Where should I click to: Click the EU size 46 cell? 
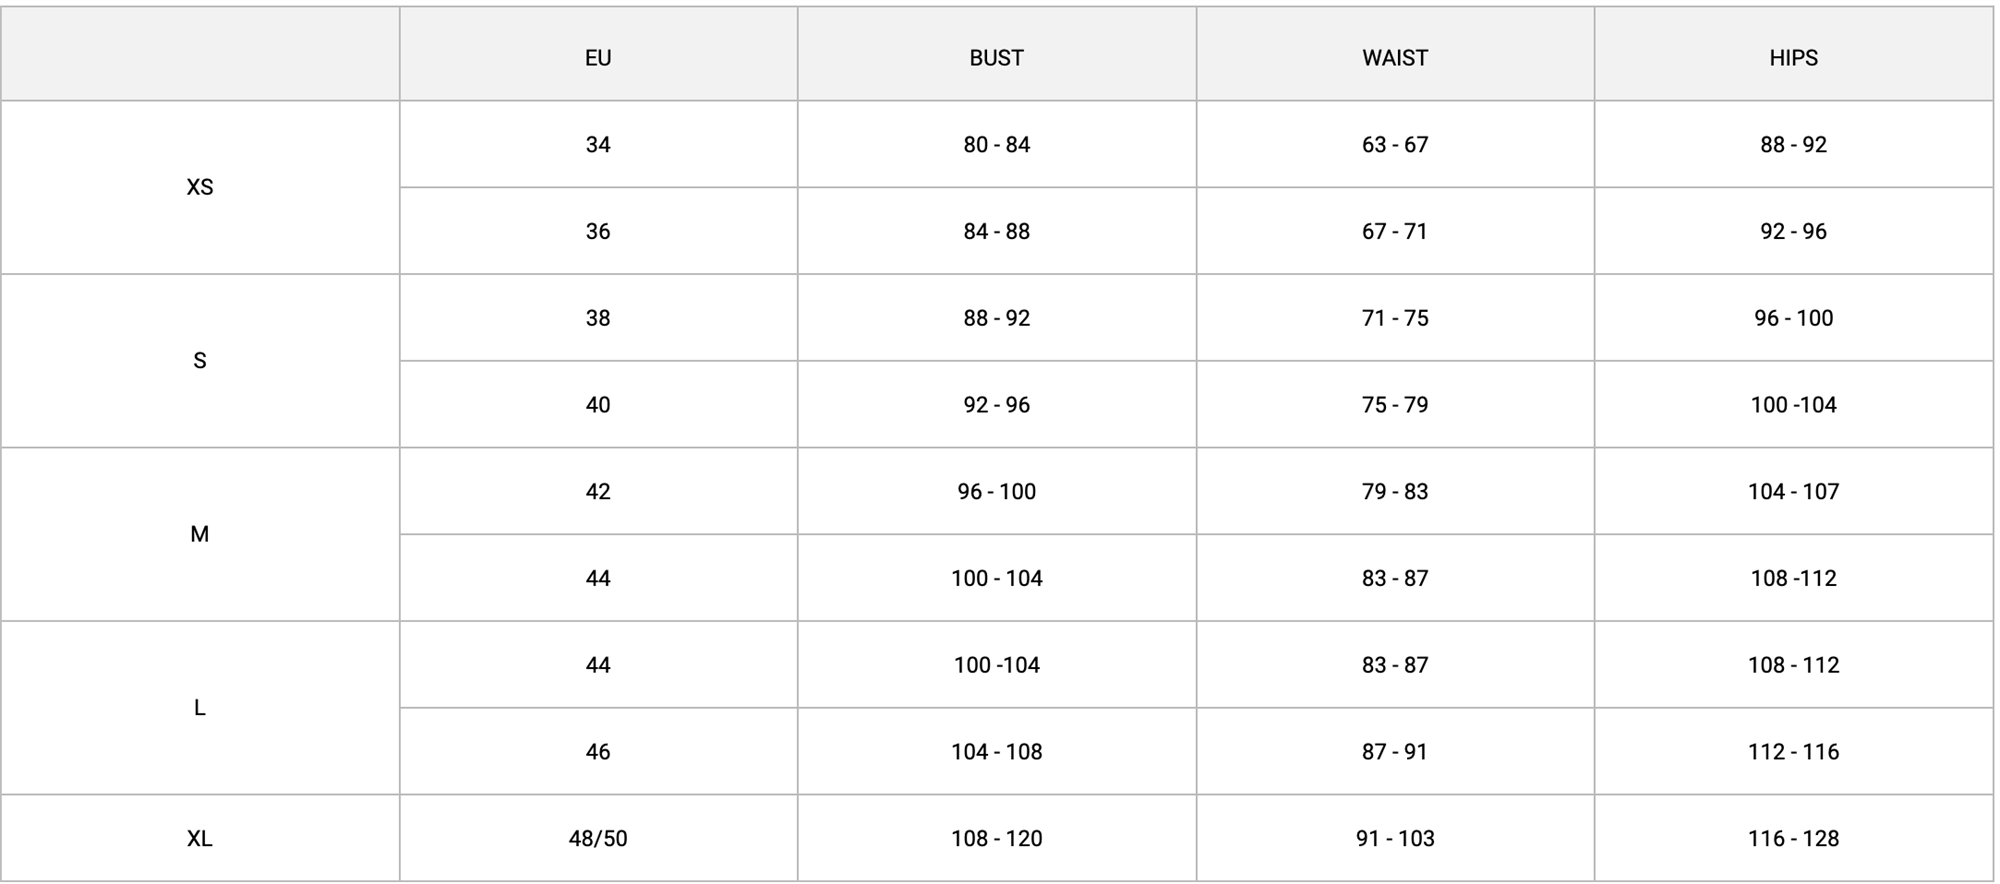click(598, 751)
